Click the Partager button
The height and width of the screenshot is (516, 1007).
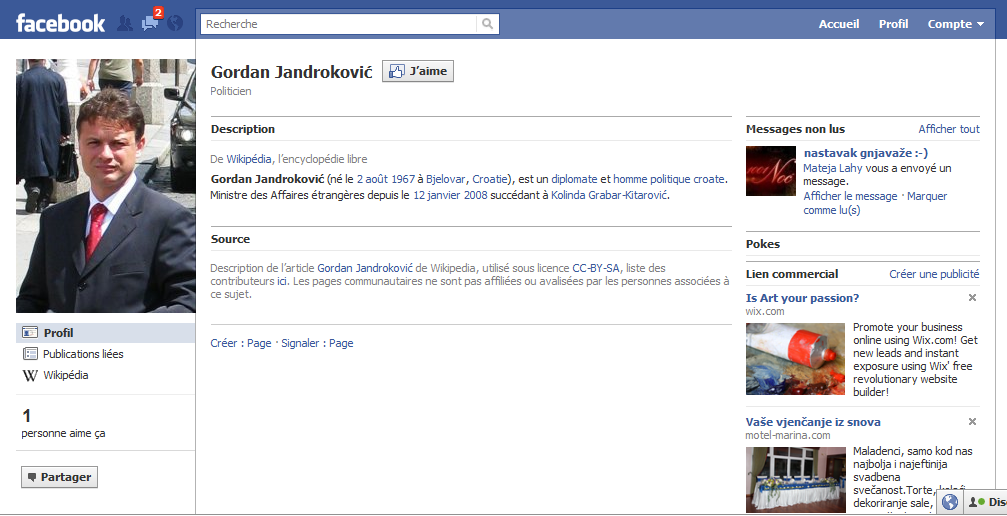pos(60,477)
